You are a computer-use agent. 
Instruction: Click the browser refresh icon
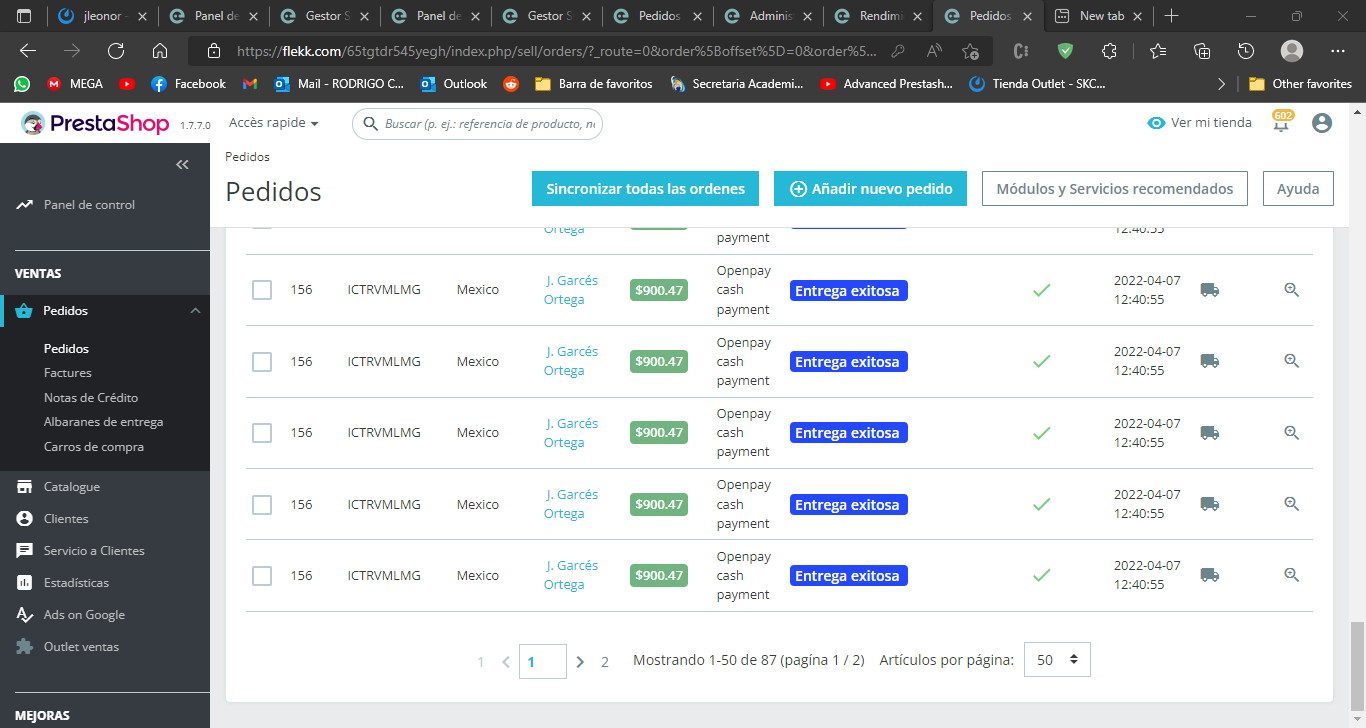[x=116, y=51]
